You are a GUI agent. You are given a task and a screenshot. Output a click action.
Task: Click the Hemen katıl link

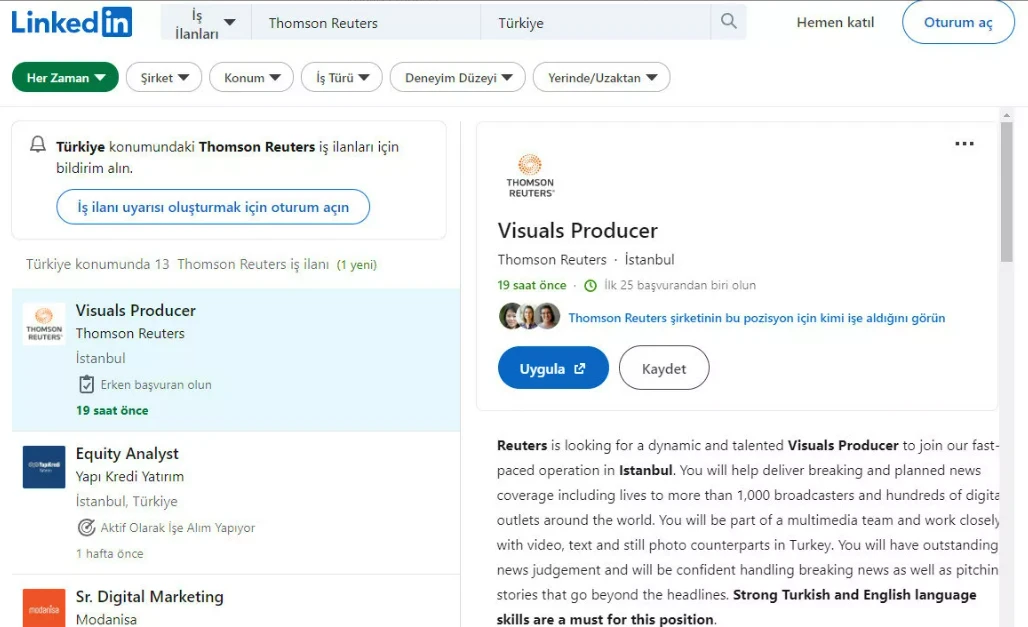(835, 23)
